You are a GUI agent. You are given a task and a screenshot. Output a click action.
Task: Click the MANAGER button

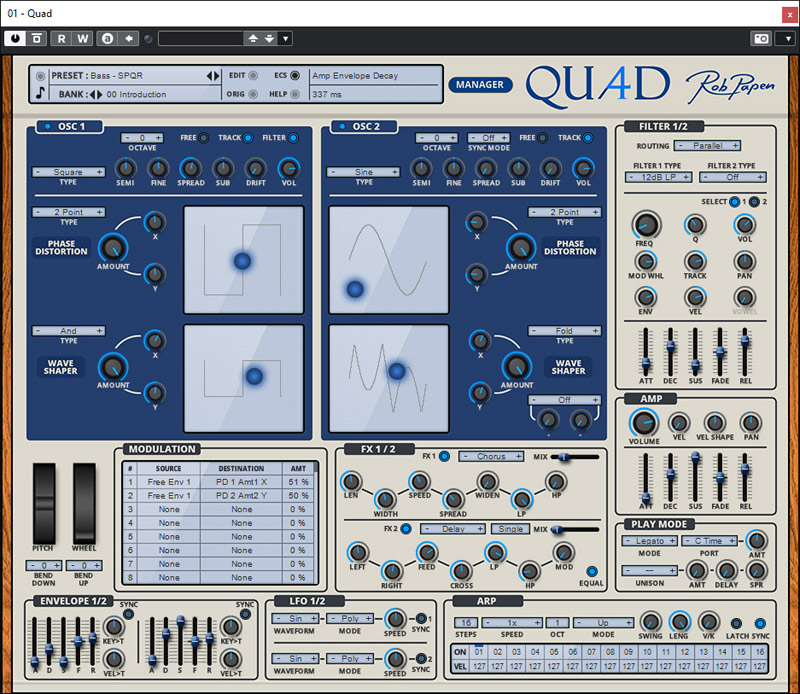(x=480, y=85)
